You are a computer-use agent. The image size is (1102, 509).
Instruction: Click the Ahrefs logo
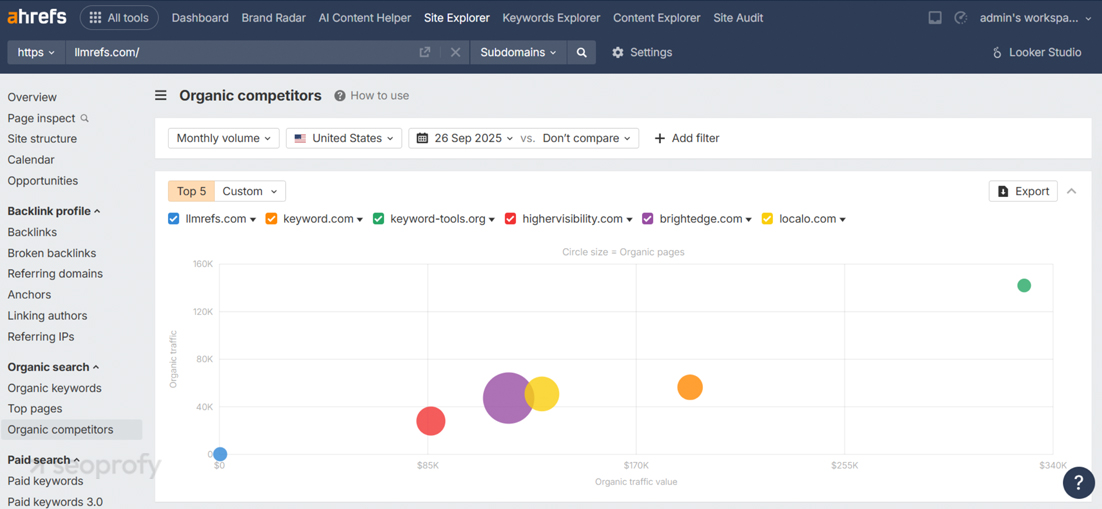click(x=37, y=17)
